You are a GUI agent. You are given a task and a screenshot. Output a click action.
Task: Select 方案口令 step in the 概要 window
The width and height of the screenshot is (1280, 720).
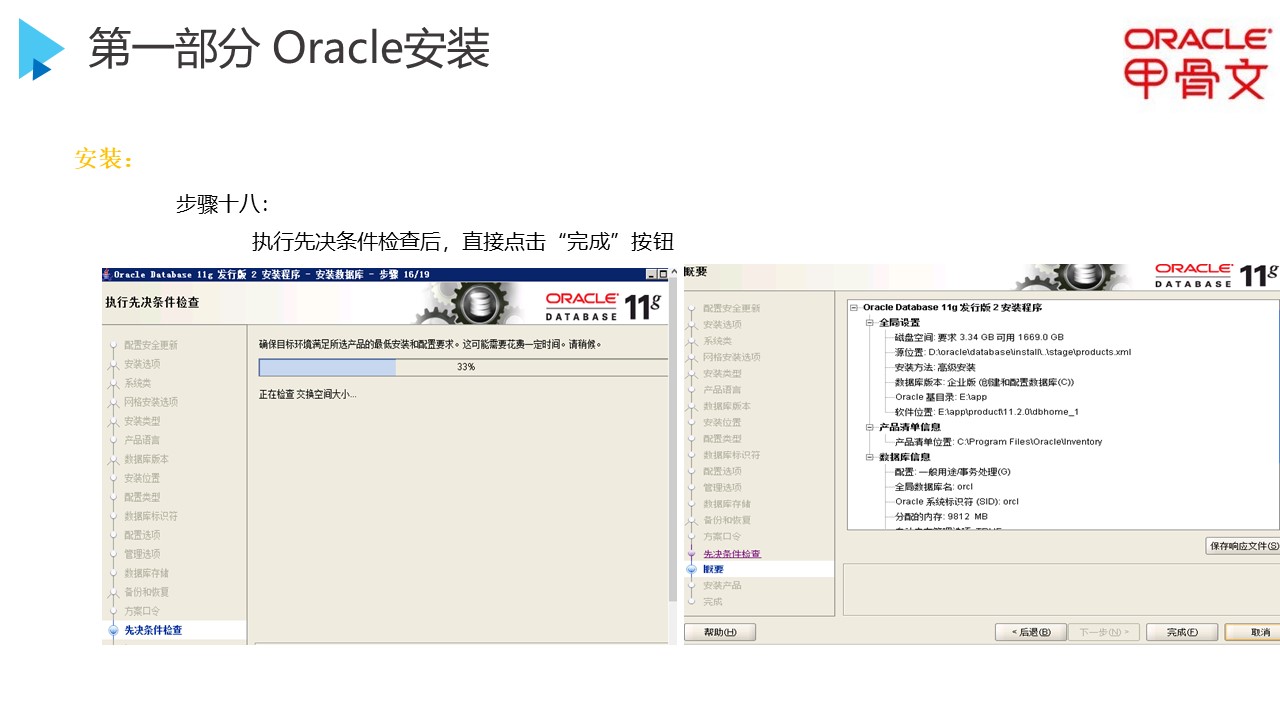click(722, 536)
